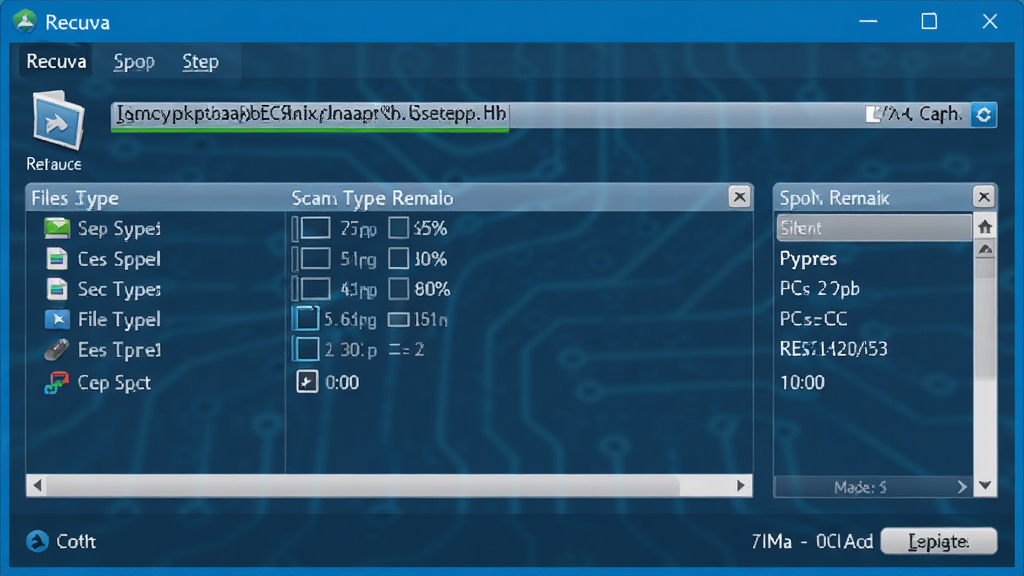Select the Sep Sypei file type icon
The image size is (1024, 576).
click(57, 229)
